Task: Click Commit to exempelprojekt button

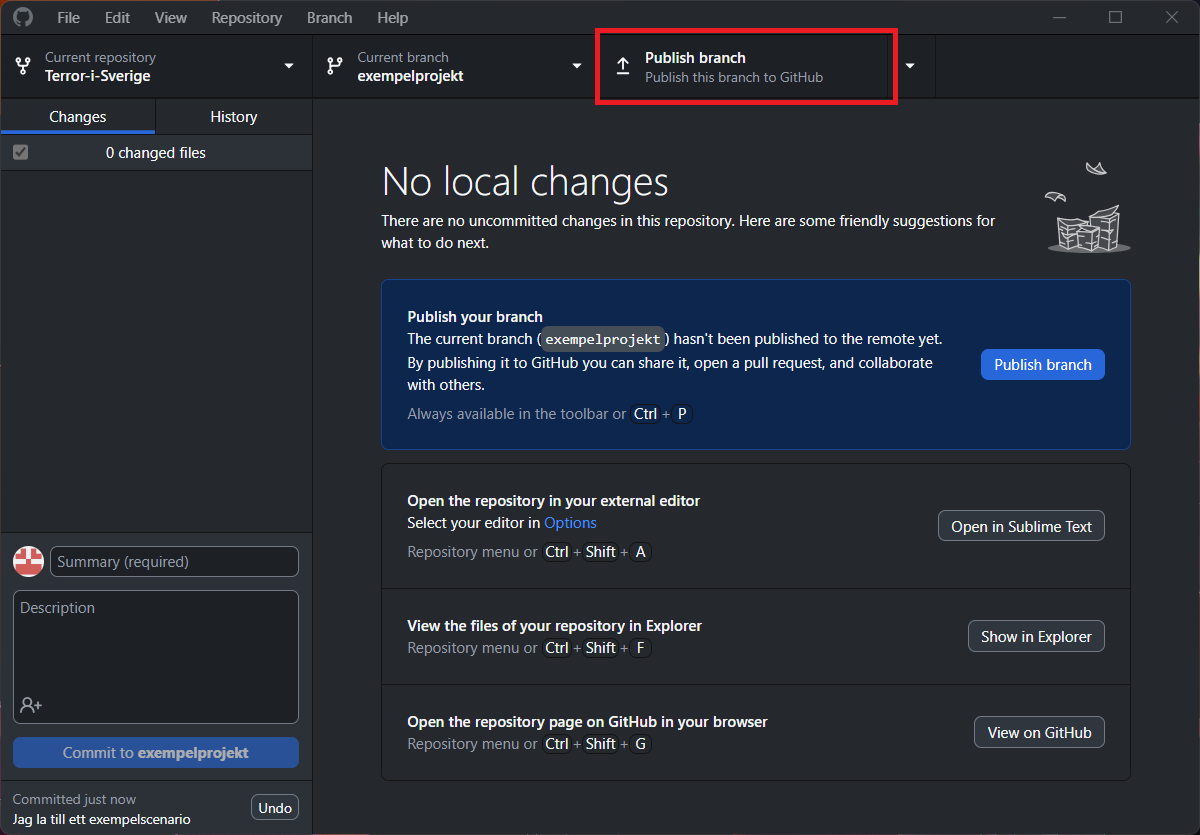Action: (156, 753)
